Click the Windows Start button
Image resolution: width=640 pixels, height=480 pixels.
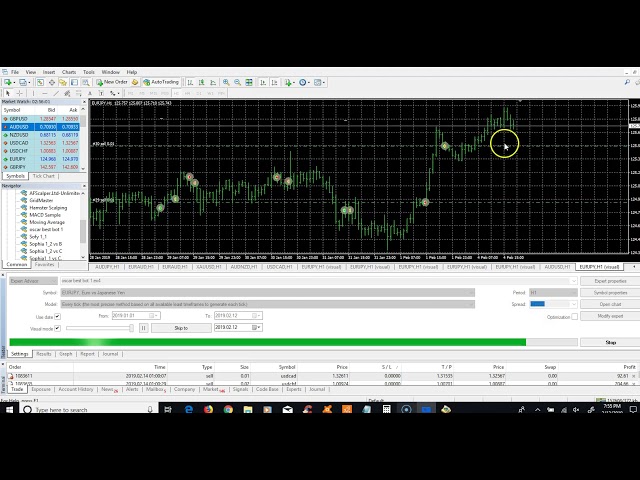click(x=8, y=409)
